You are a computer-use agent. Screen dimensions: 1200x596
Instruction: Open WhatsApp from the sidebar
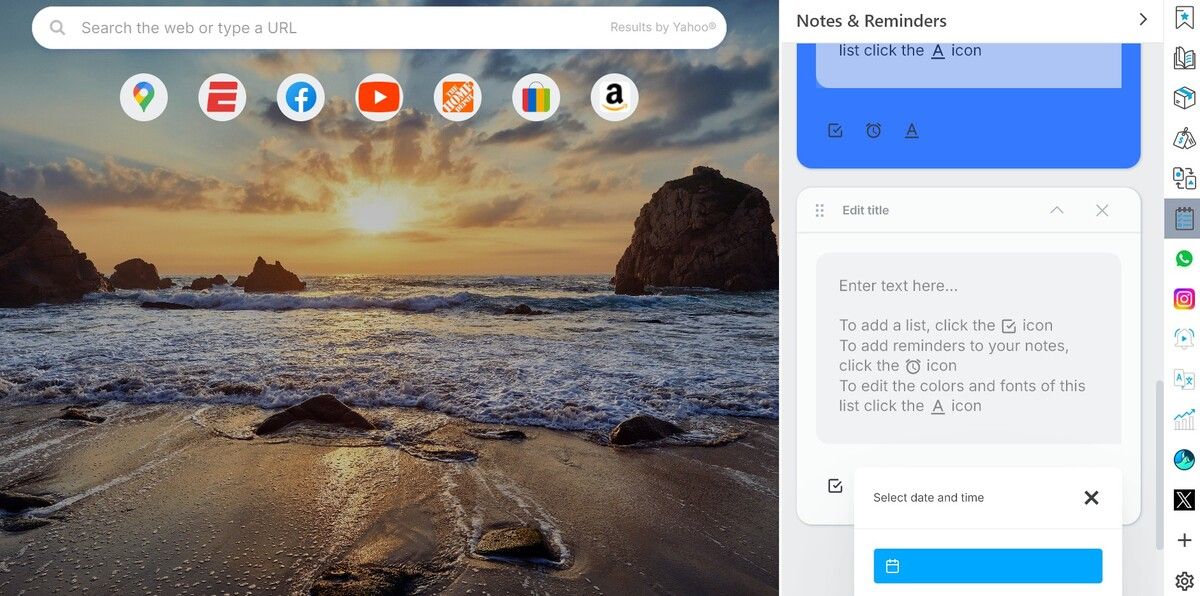(x=1184, y=259)
